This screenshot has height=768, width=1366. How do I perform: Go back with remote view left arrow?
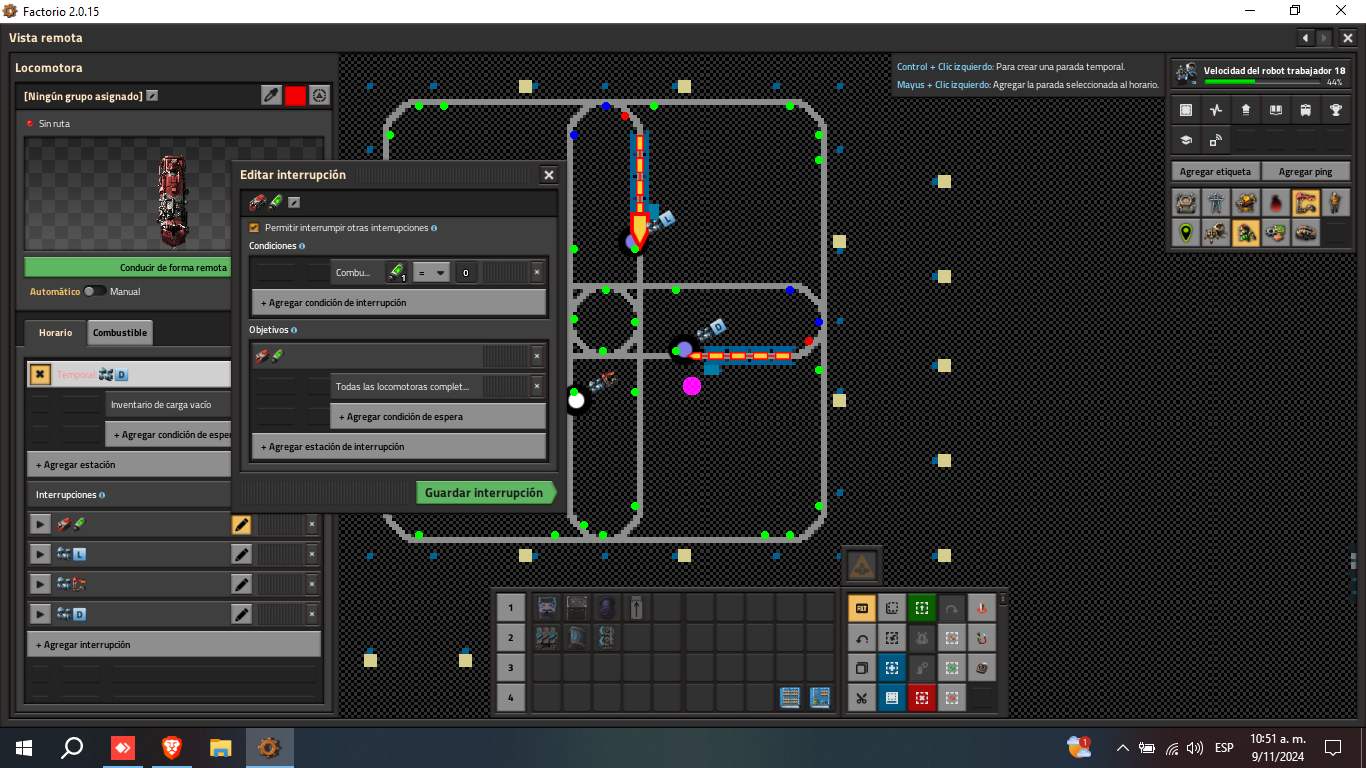(x=1305, y=38)
